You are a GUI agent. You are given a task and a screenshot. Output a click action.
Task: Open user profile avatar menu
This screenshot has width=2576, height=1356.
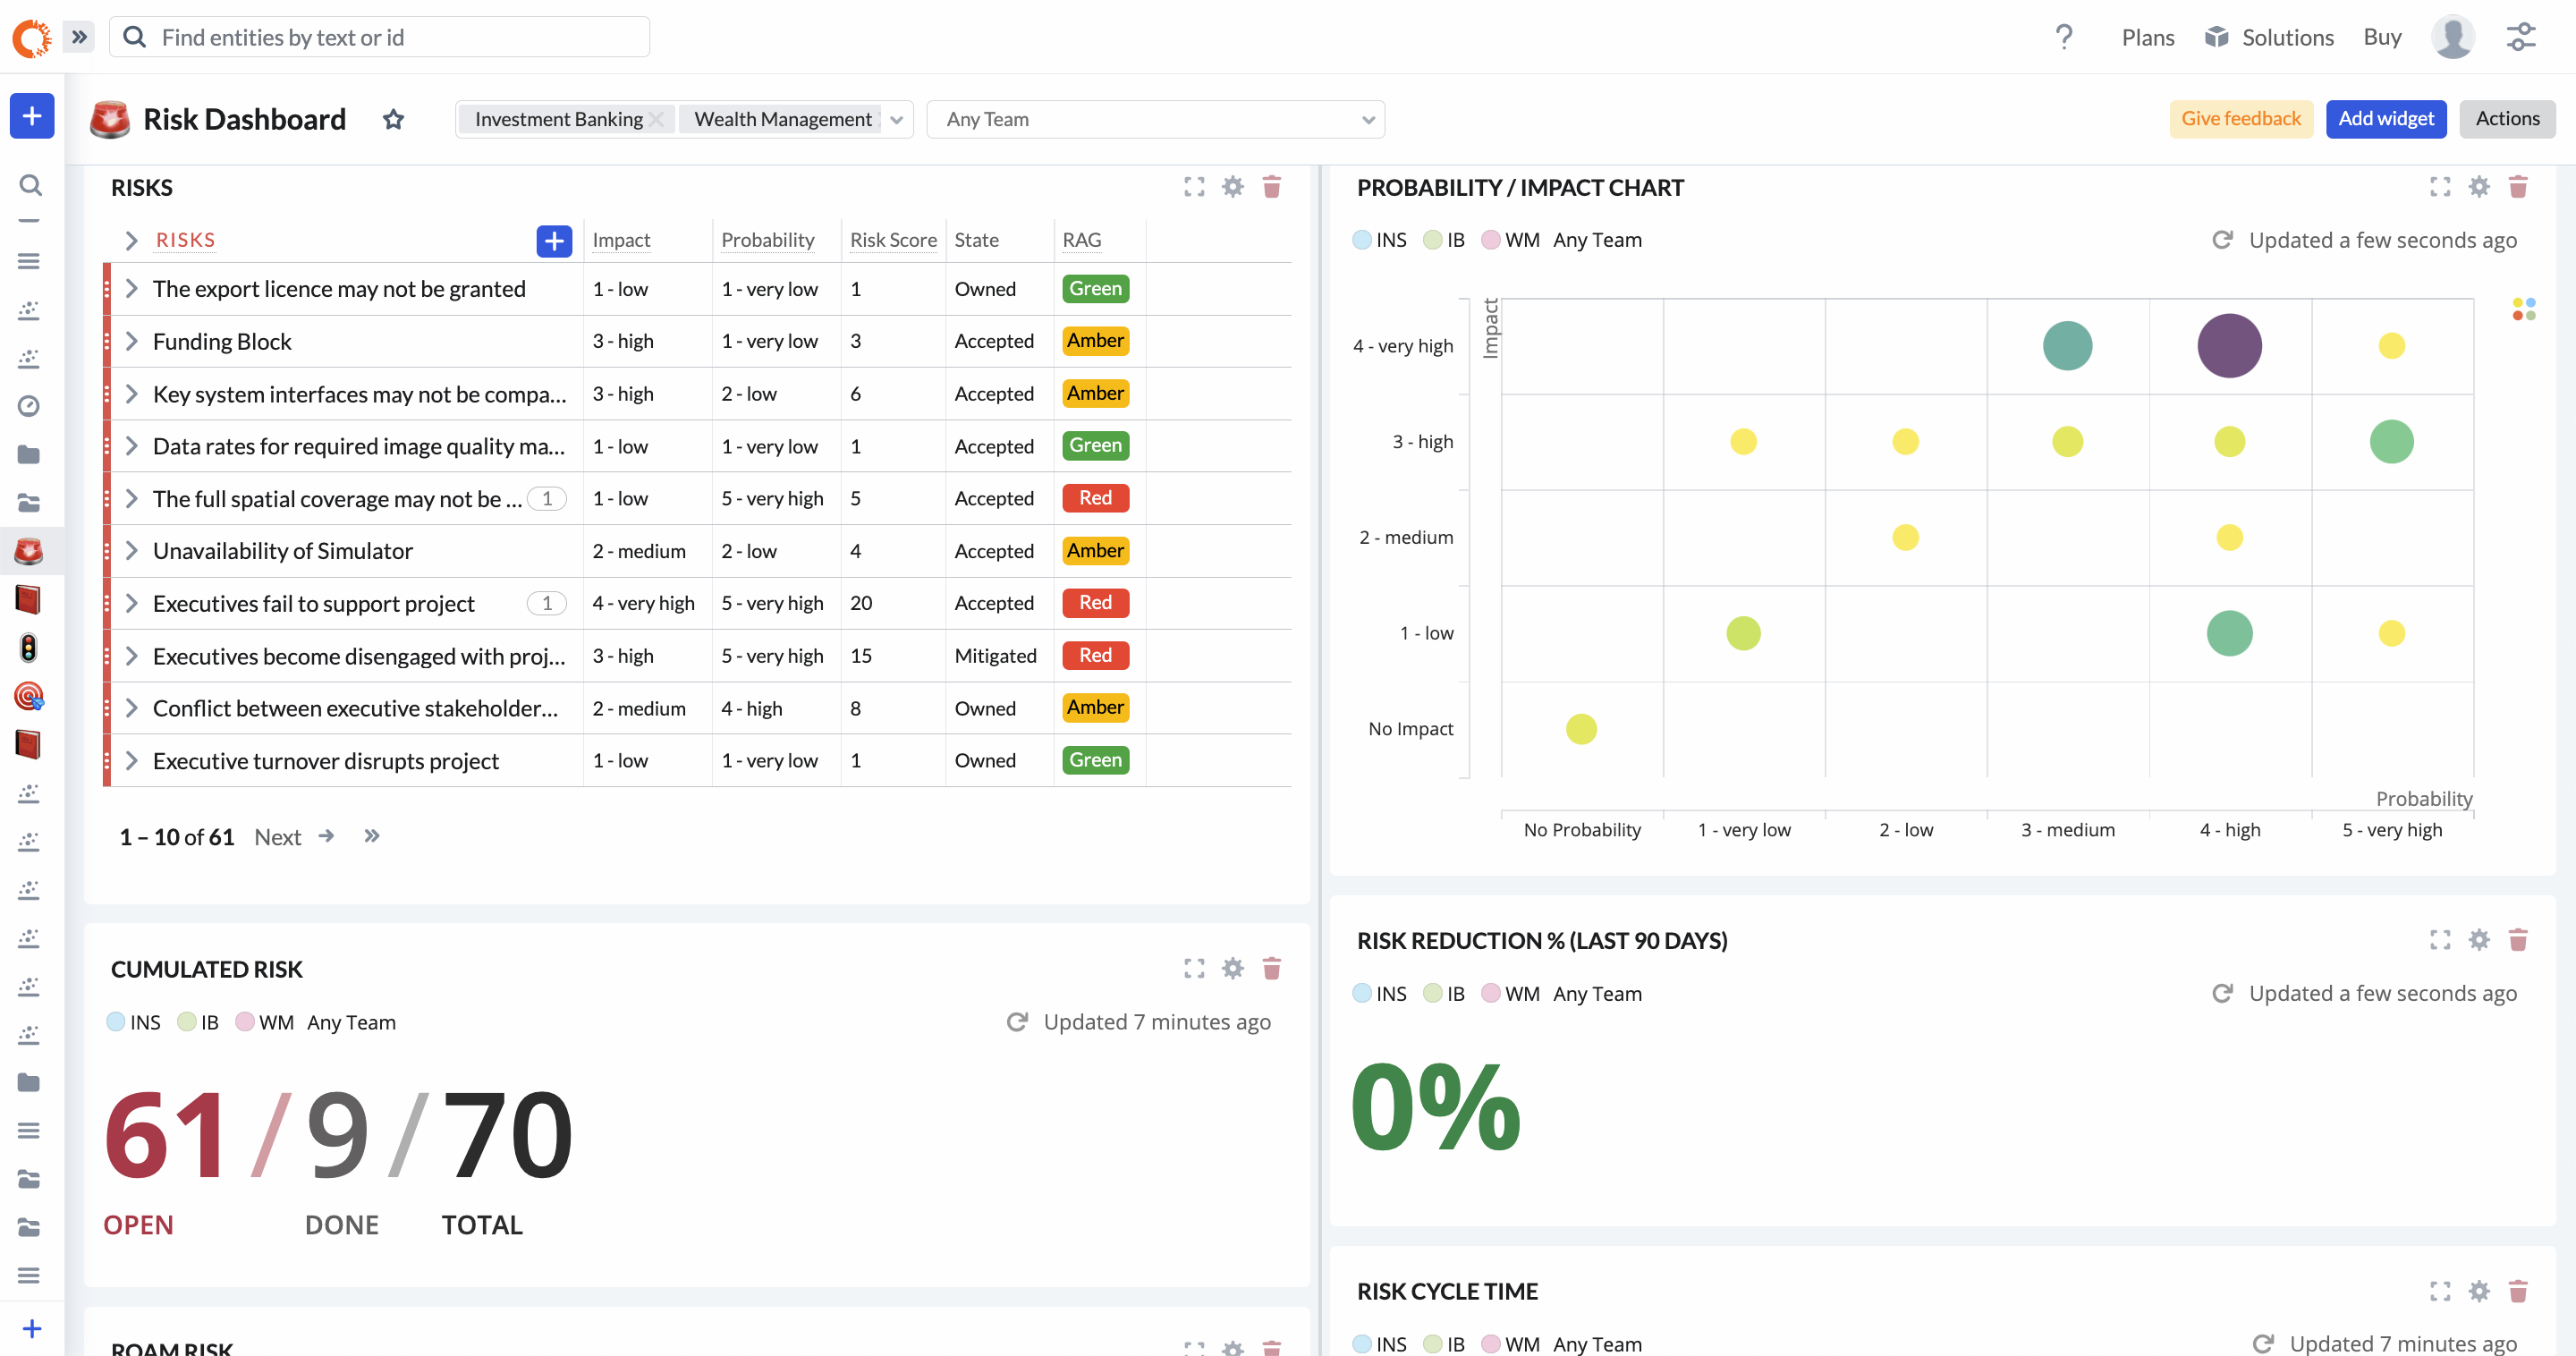tap(2453, 37)
